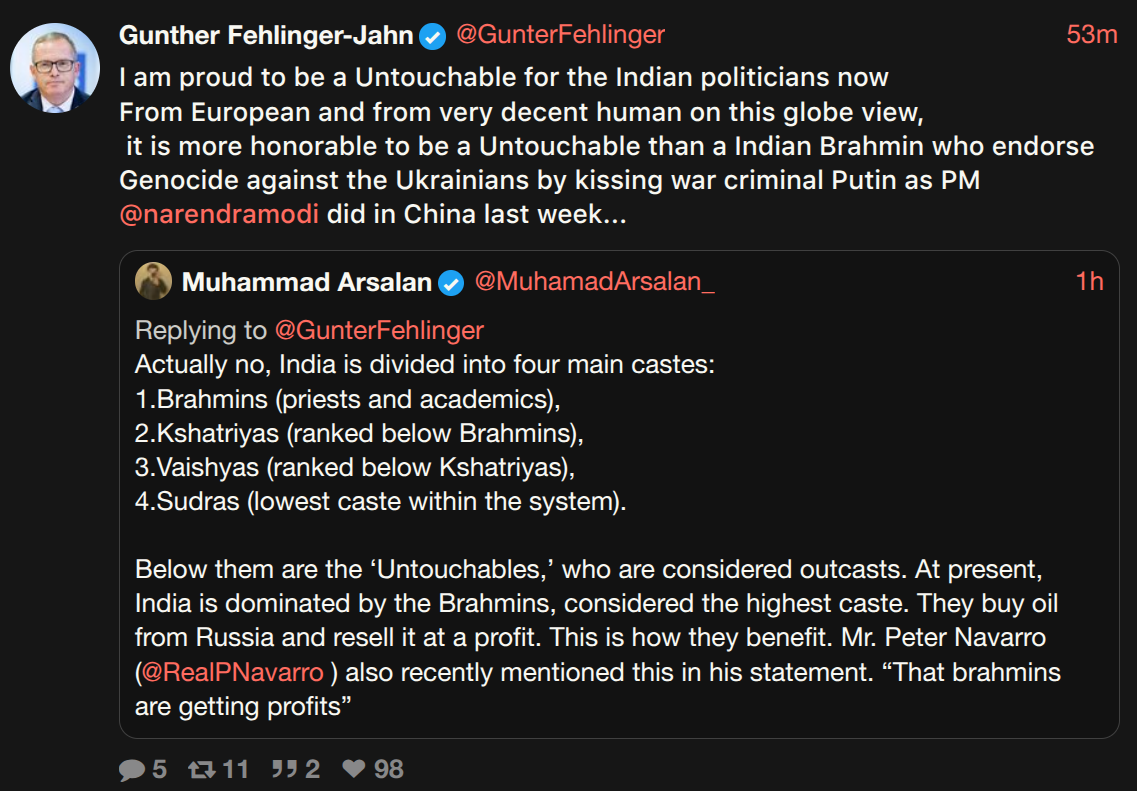The image size is (1137, 791).
Task: Click the @MuhamadArsalan_ handle
Action: (595, 281)
